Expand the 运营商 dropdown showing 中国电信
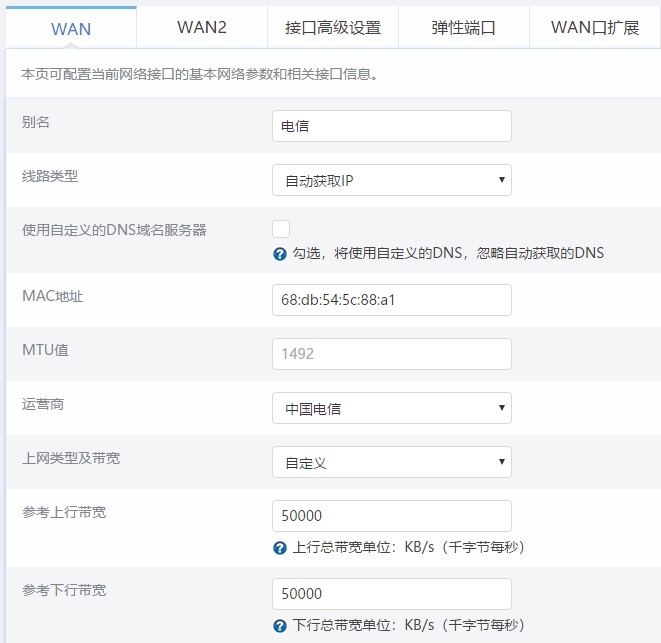 391,408
